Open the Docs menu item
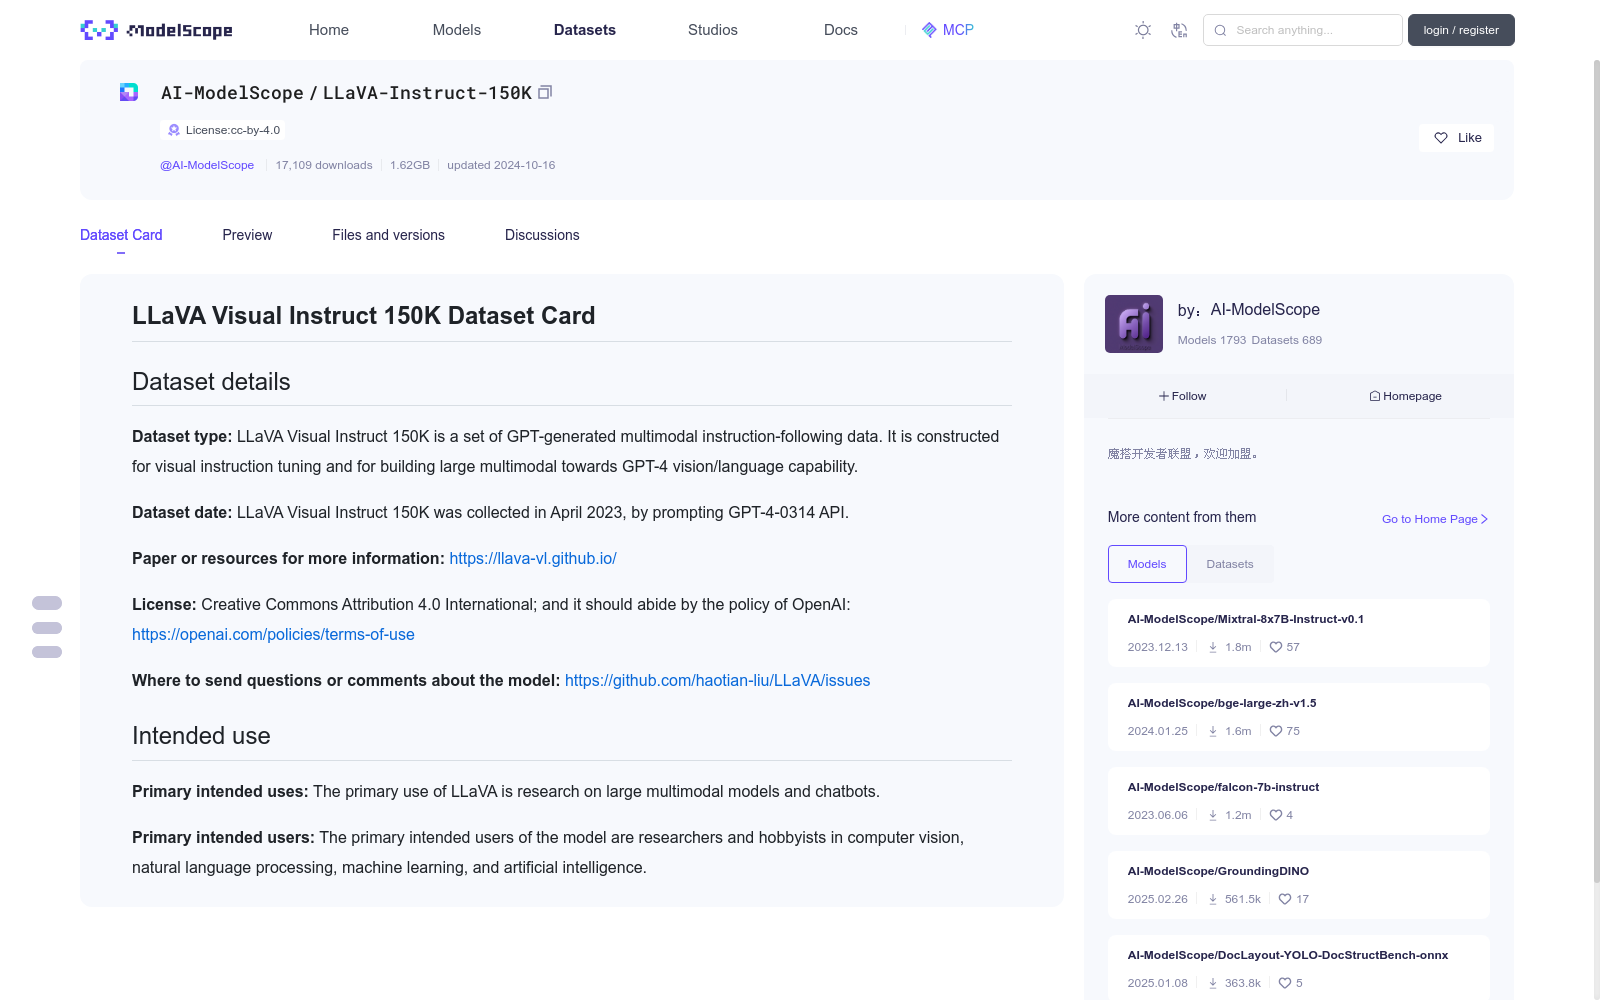This screenshot has height=1000, width=1600. (x=841, y=30)
